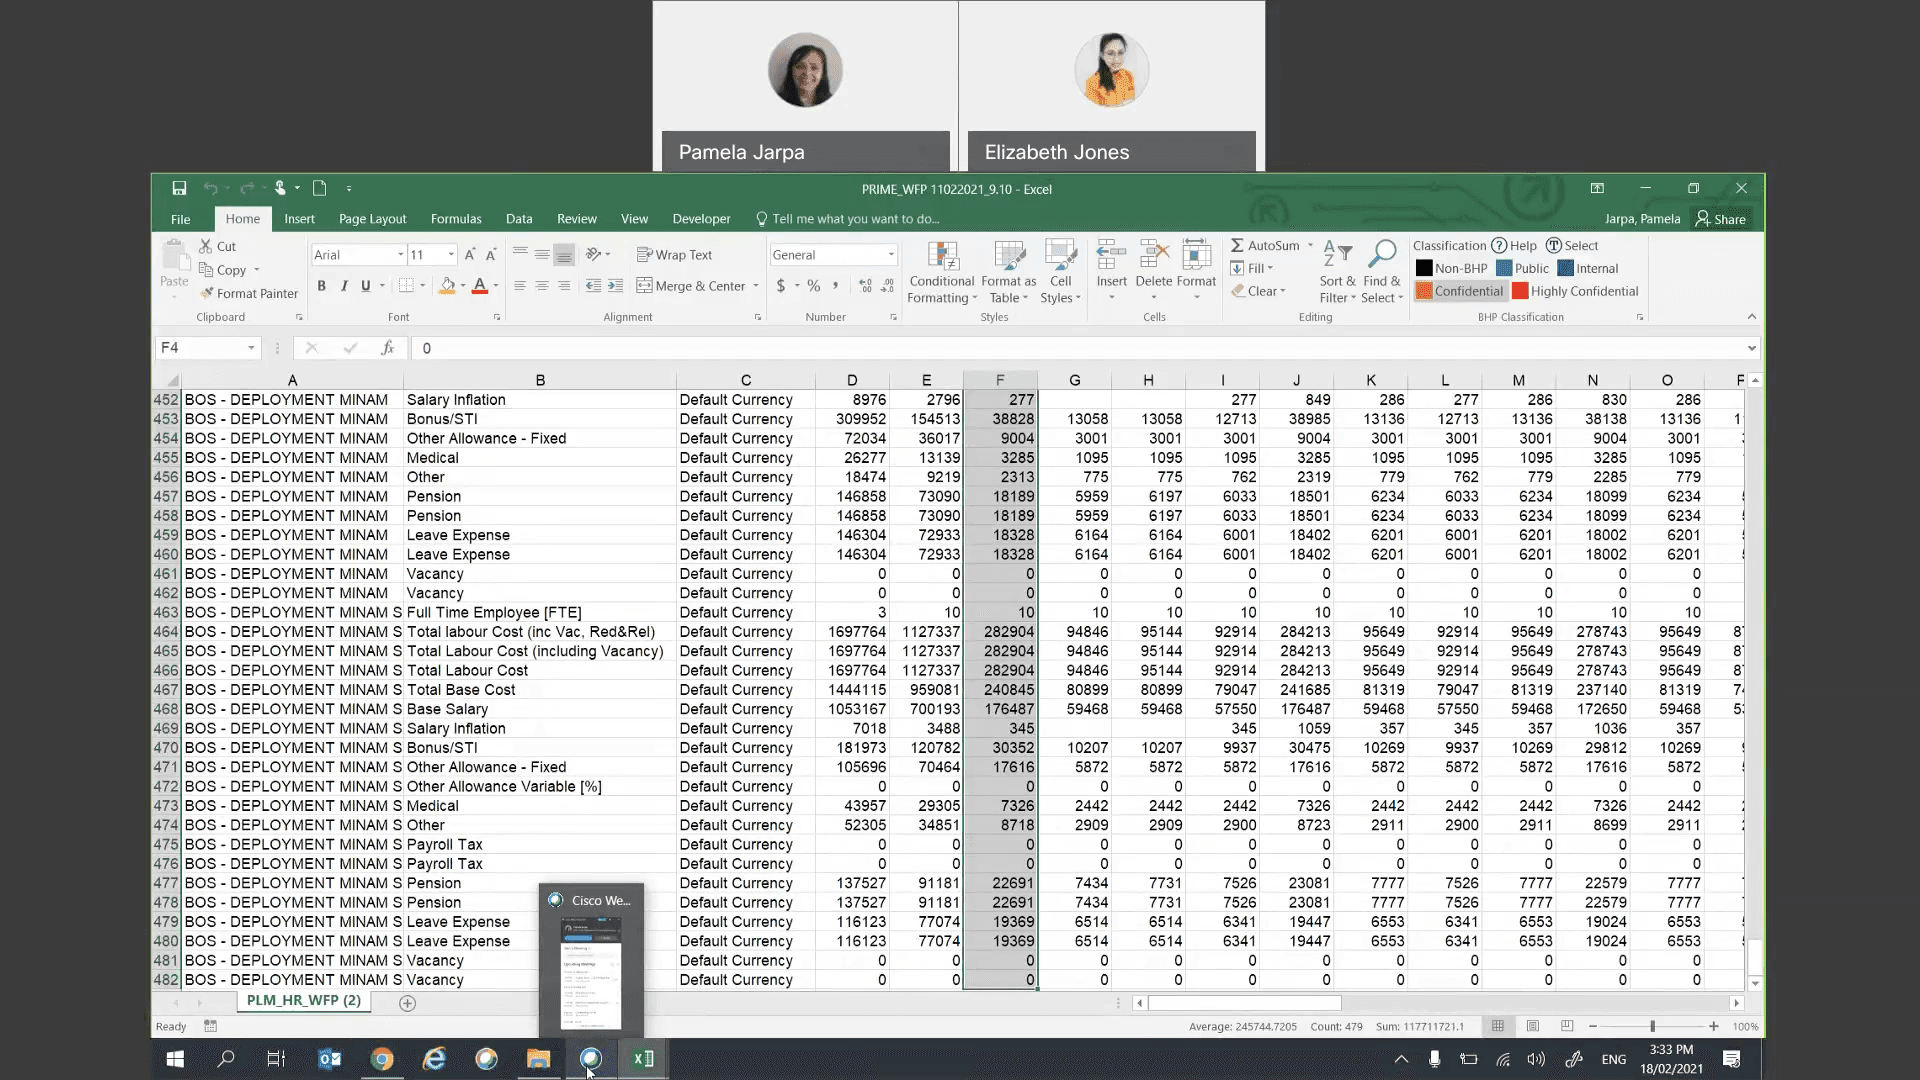Click the Merge & Center icon
The height and width of the screenshot is (1080, 1920).
tap(644, 286)
